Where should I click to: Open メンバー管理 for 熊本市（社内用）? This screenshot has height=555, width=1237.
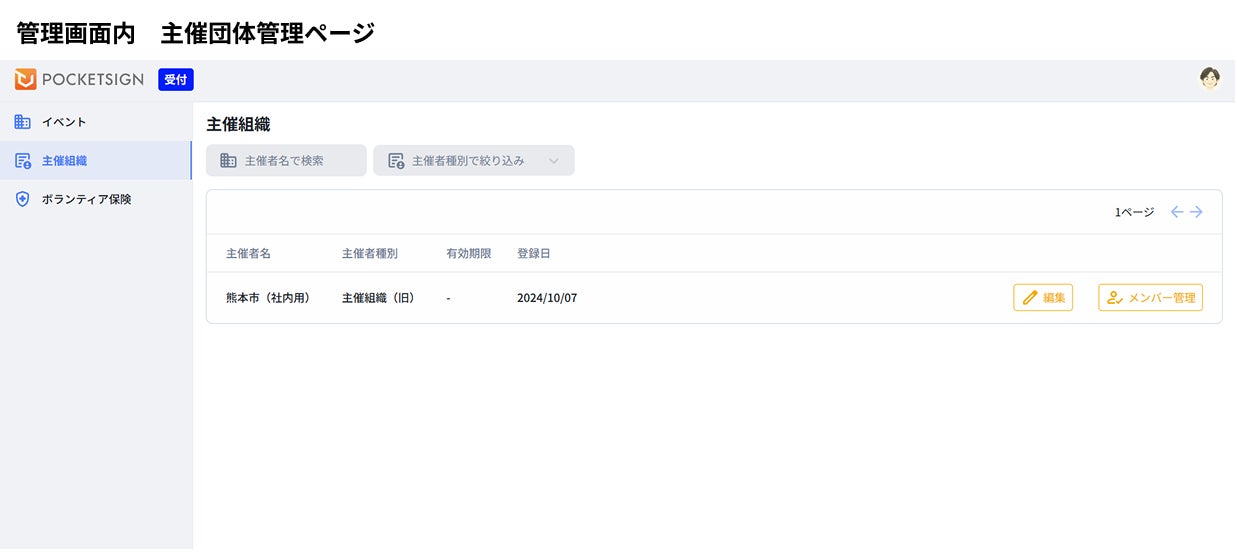(1150, 298)
